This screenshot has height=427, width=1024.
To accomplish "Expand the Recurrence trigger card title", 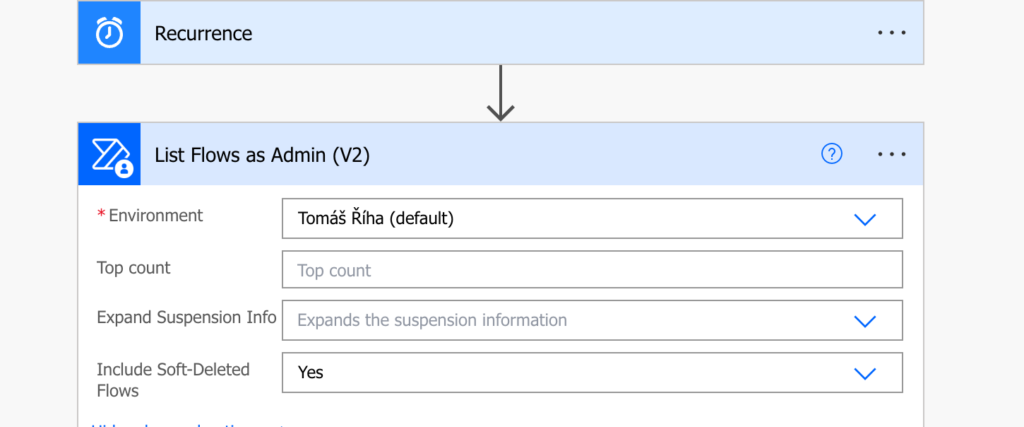I will 203,33.
